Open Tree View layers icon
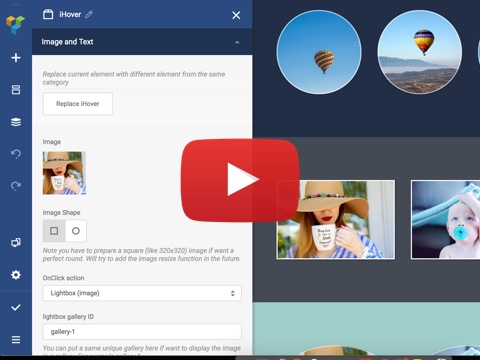Screen dimensions: 480x360 tap(16, 122)
